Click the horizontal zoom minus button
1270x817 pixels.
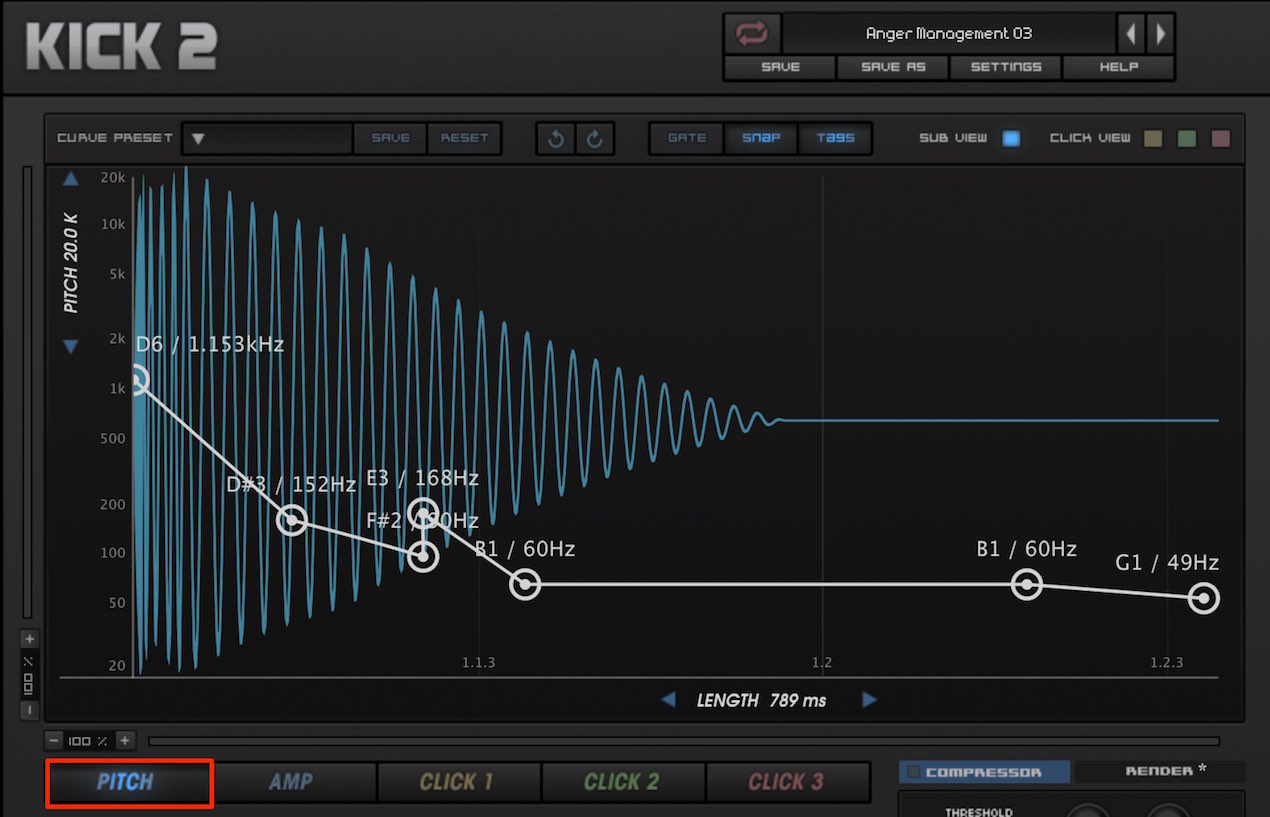(55, 741)
